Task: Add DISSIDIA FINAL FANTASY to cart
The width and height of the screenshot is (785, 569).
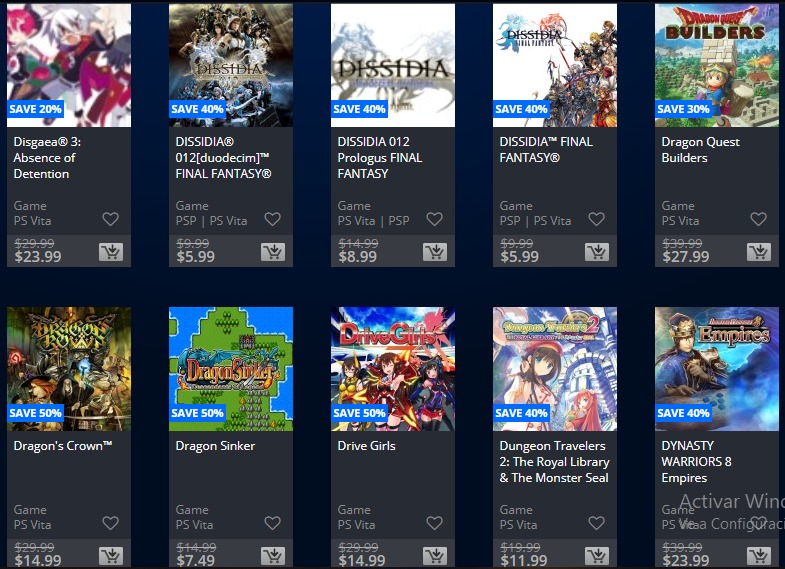Action: 597,252
